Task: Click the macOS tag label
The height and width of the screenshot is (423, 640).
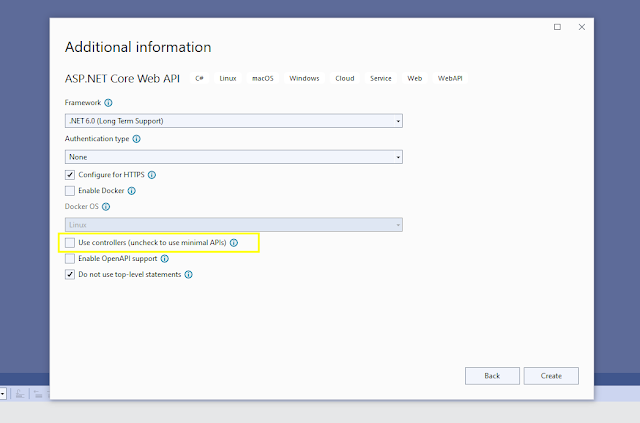Action: tap(263, 78)
